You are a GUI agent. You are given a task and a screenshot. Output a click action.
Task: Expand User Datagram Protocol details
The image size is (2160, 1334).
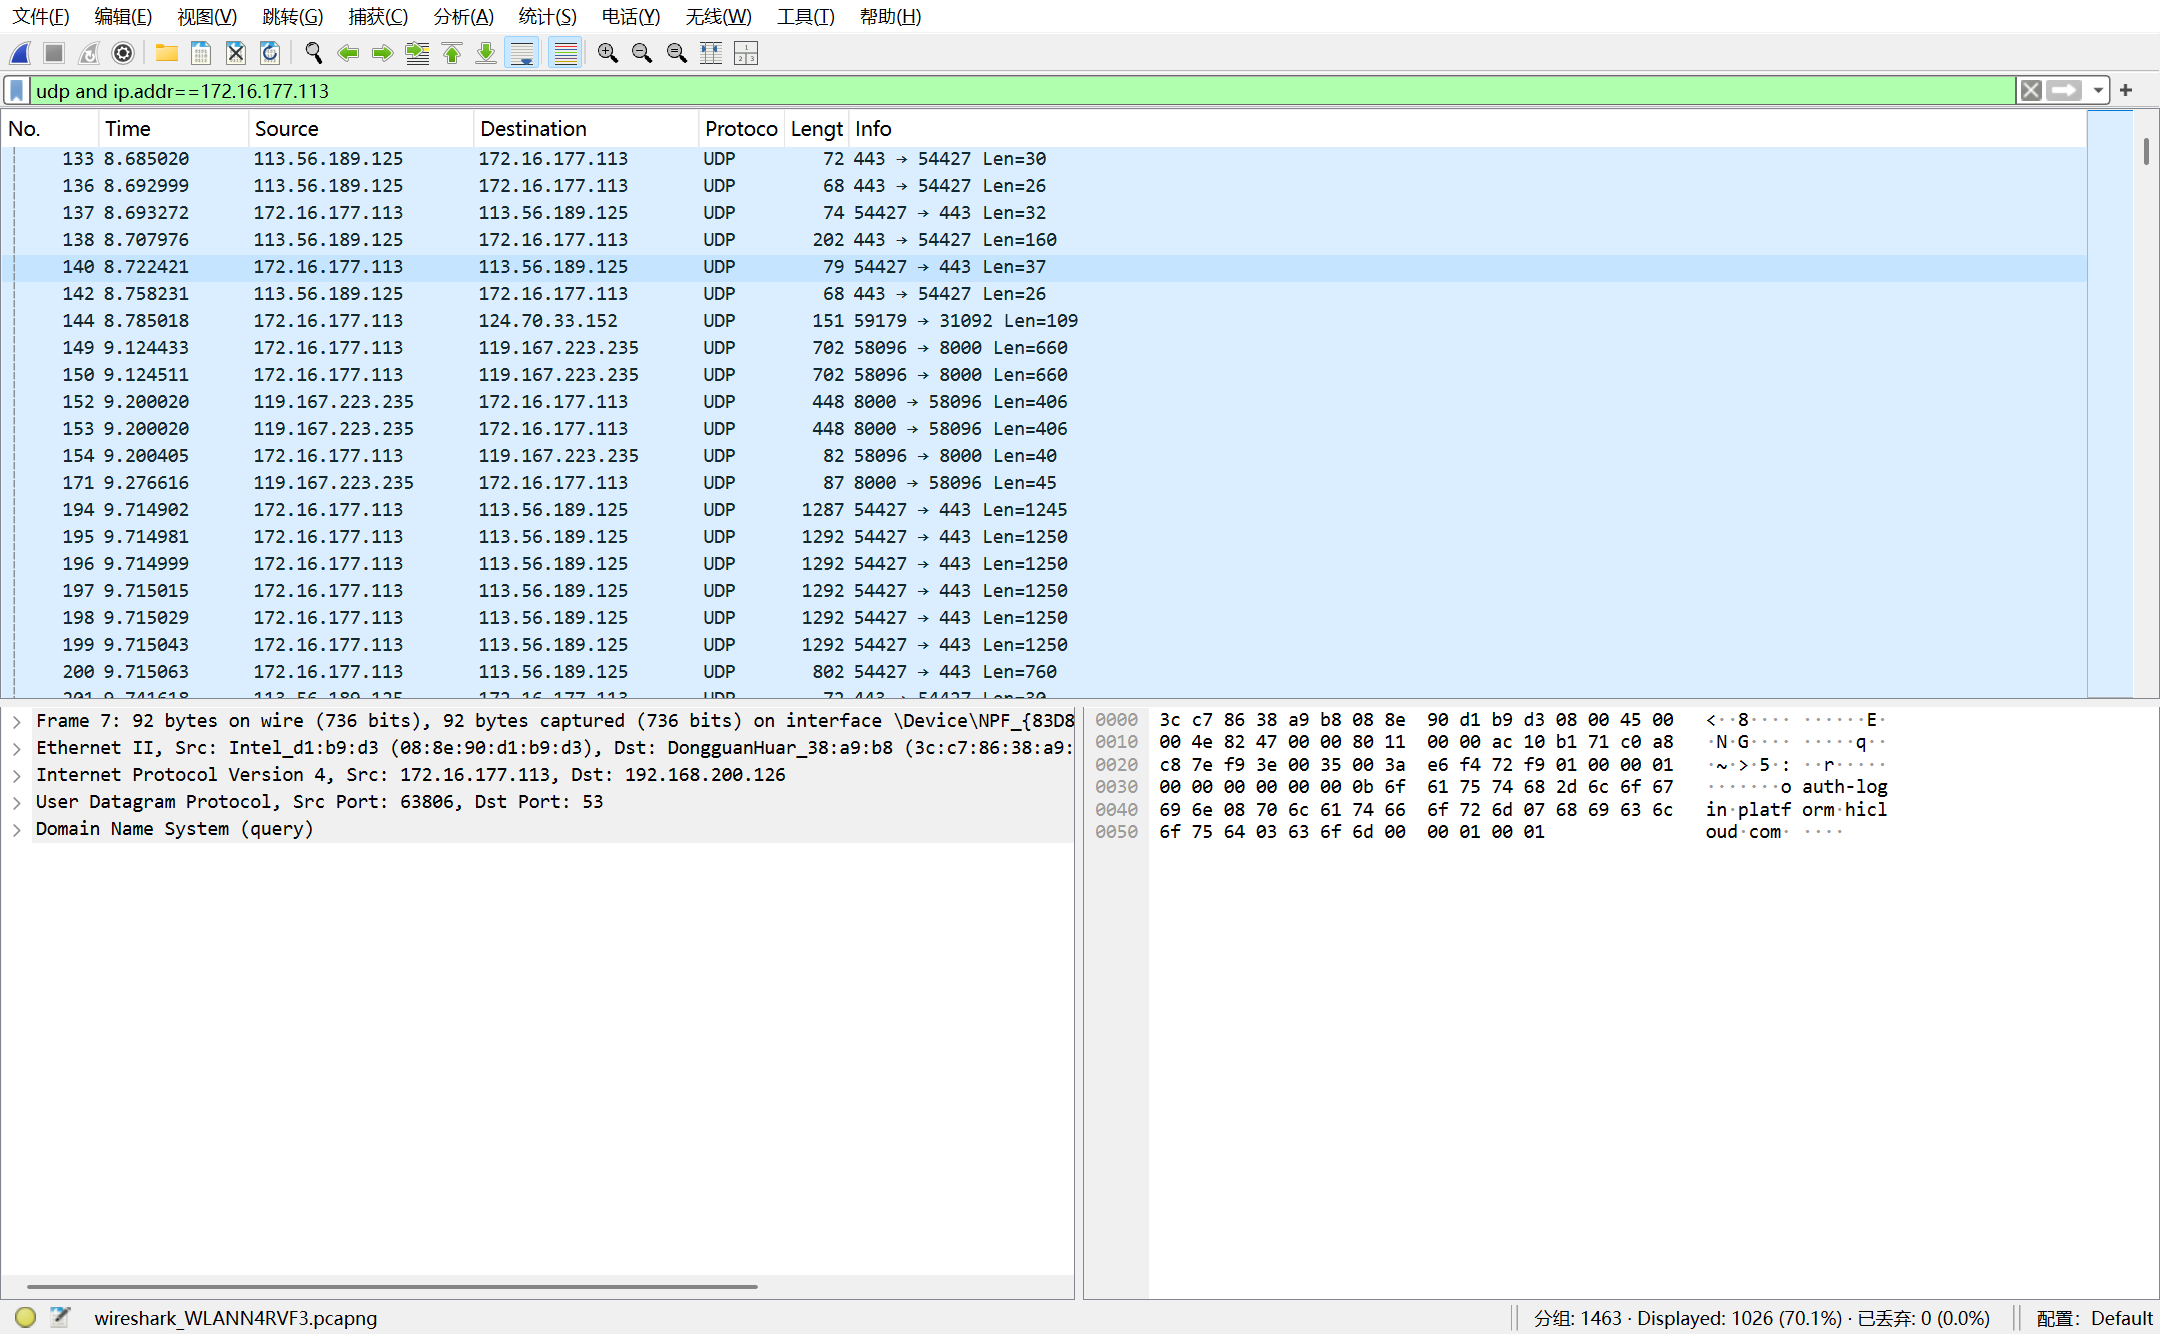17,802
